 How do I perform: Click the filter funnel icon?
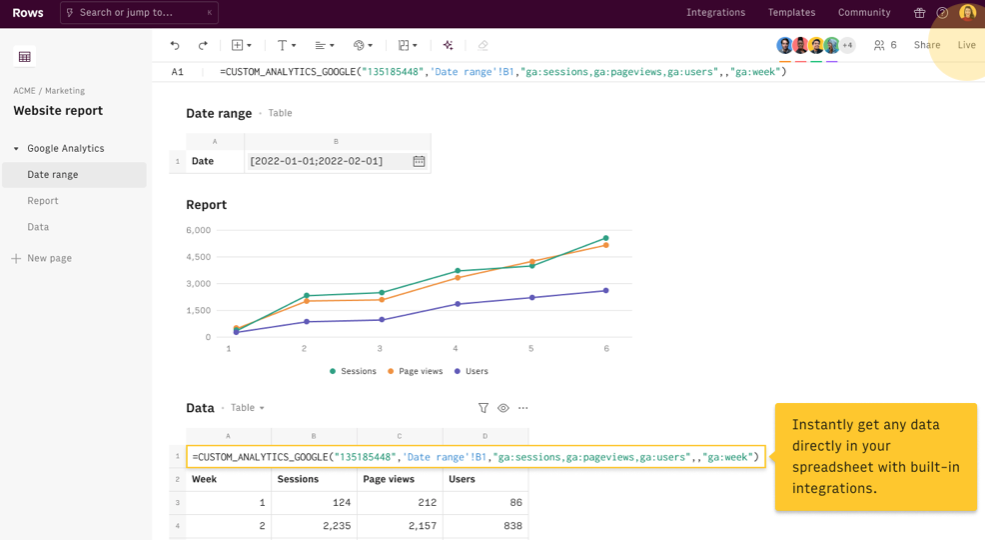tap(483, 408)
